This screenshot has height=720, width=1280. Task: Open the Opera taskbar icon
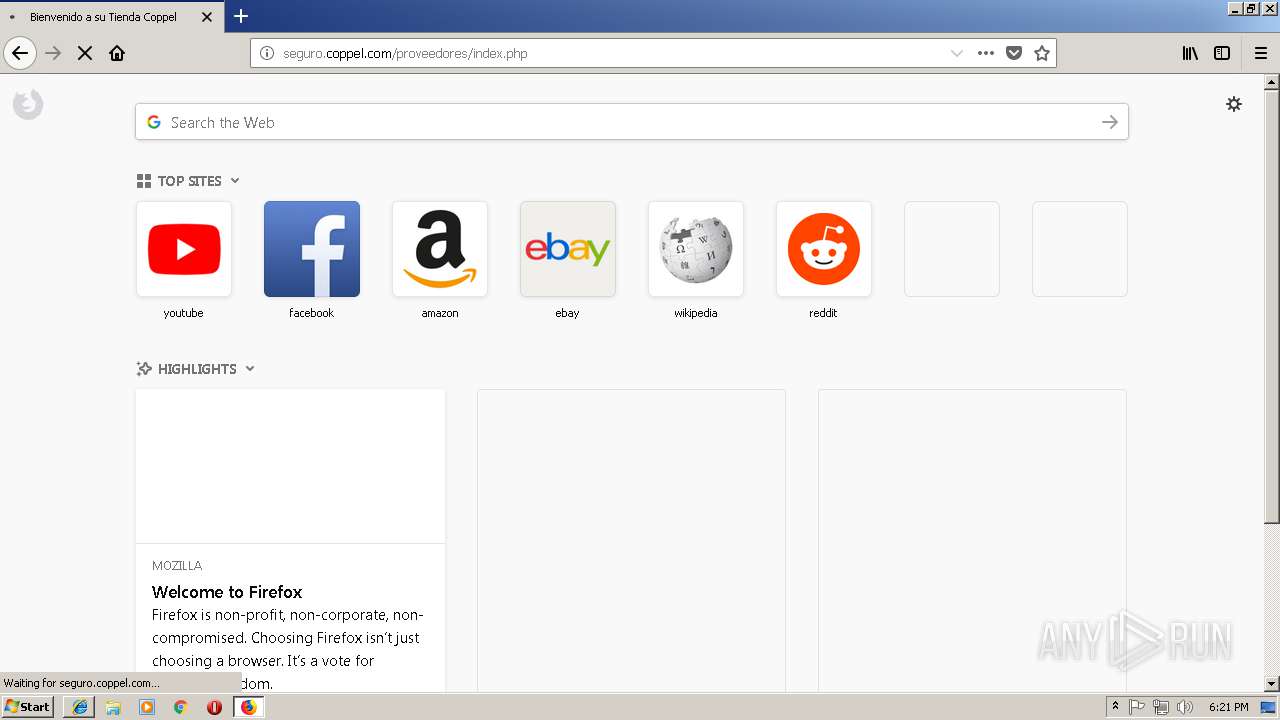[x=214, y=707]
